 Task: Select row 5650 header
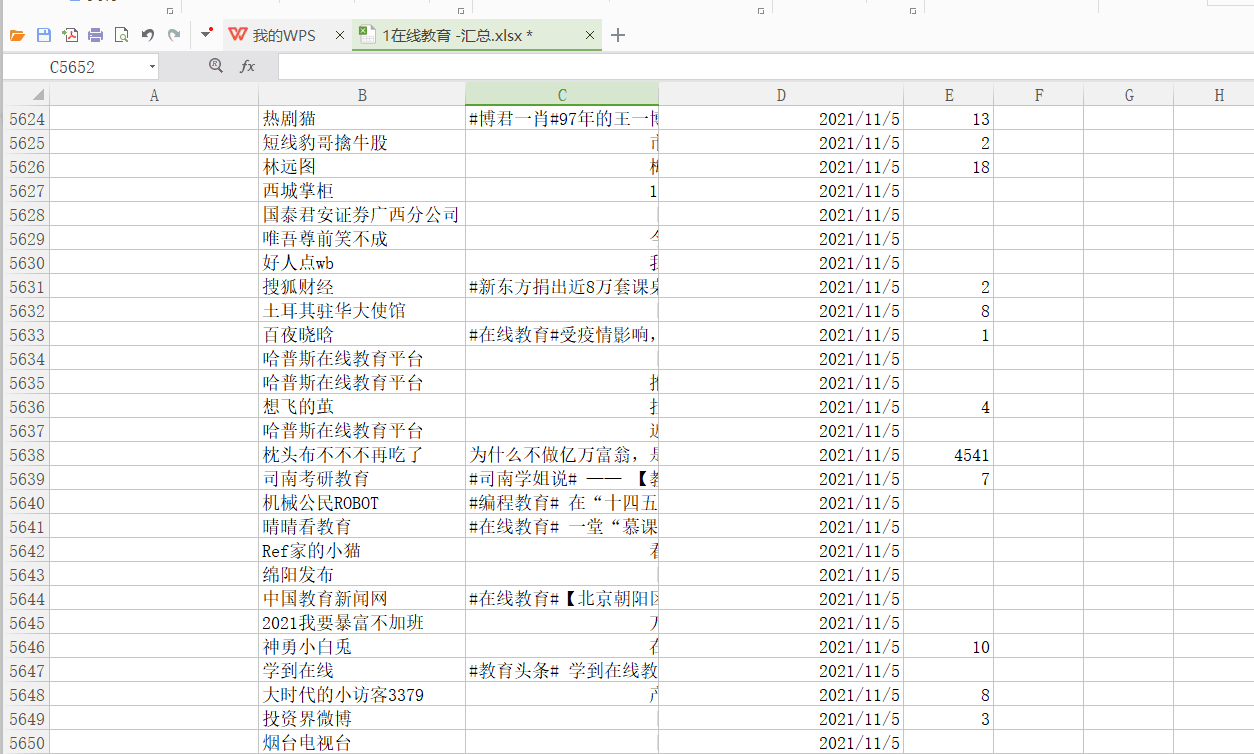pyautogui.click(x=25, y=743)
